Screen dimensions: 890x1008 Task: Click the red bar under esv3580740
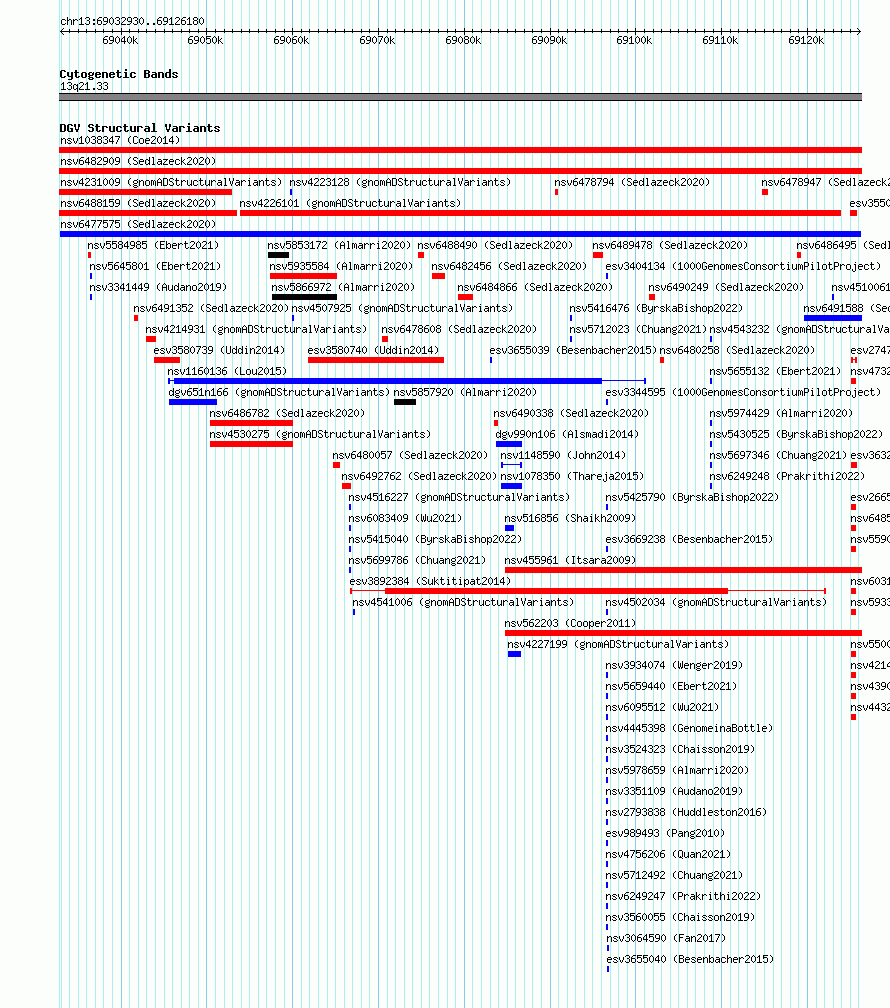[376, 360]
